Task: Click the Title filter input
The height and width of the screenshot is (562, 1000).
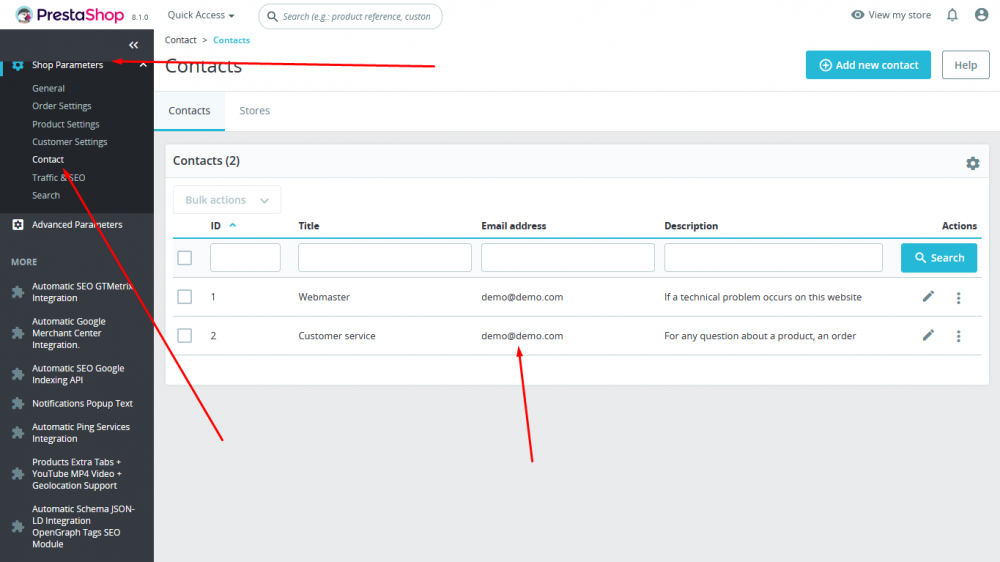Action: click(385, 258)
